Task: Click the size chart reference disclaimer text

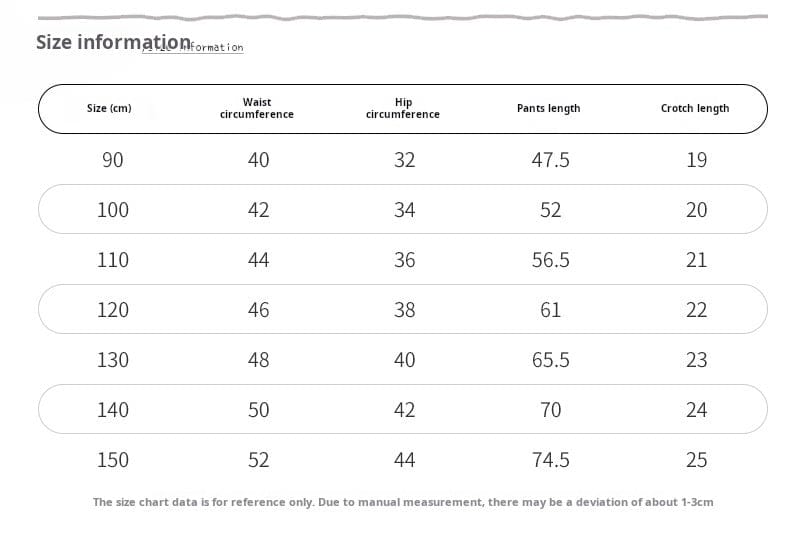Action: point(403,502)
